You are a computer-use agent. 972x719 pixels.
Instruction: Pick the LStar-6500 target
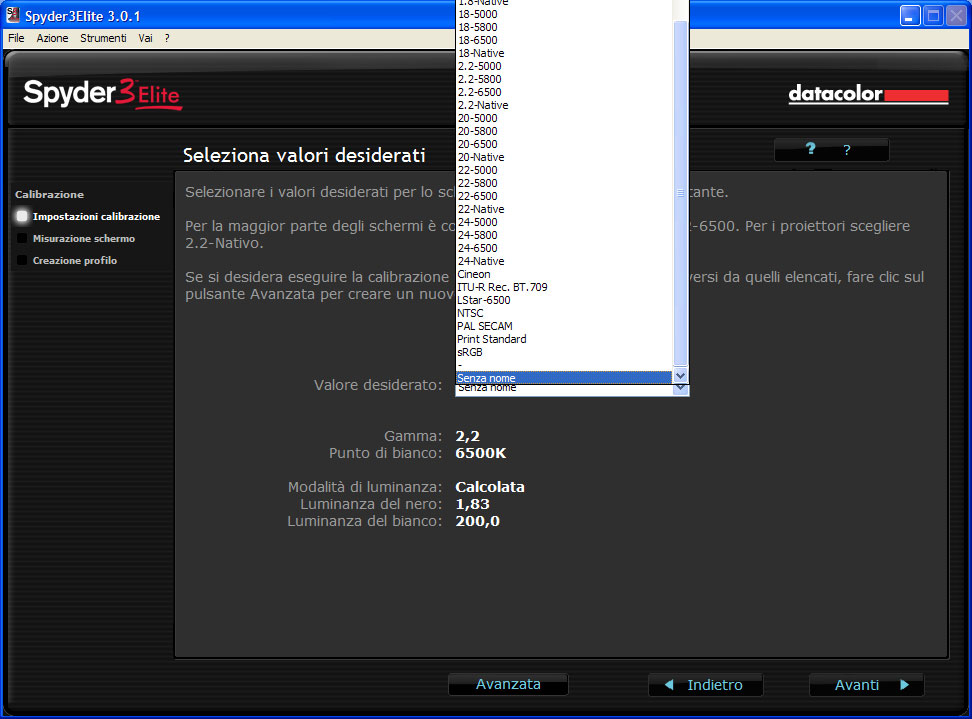click(564, 301)
